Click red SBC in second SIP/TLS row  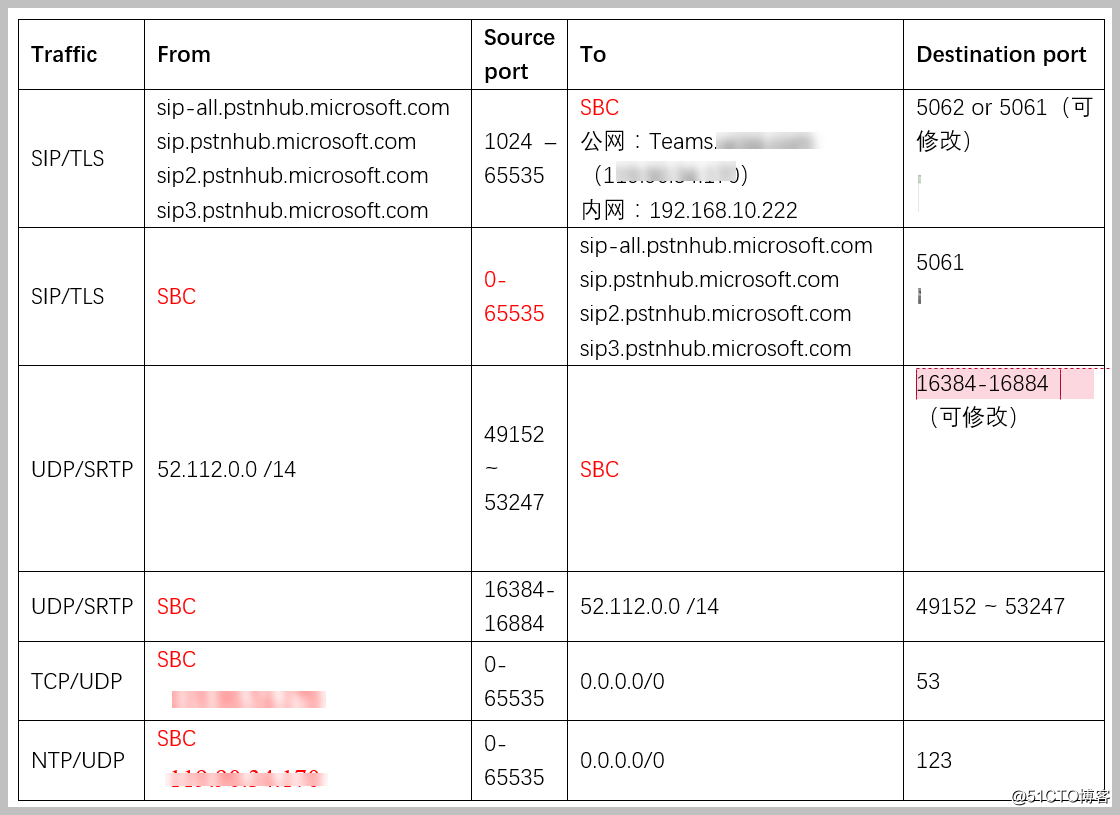tap(176, 296)
